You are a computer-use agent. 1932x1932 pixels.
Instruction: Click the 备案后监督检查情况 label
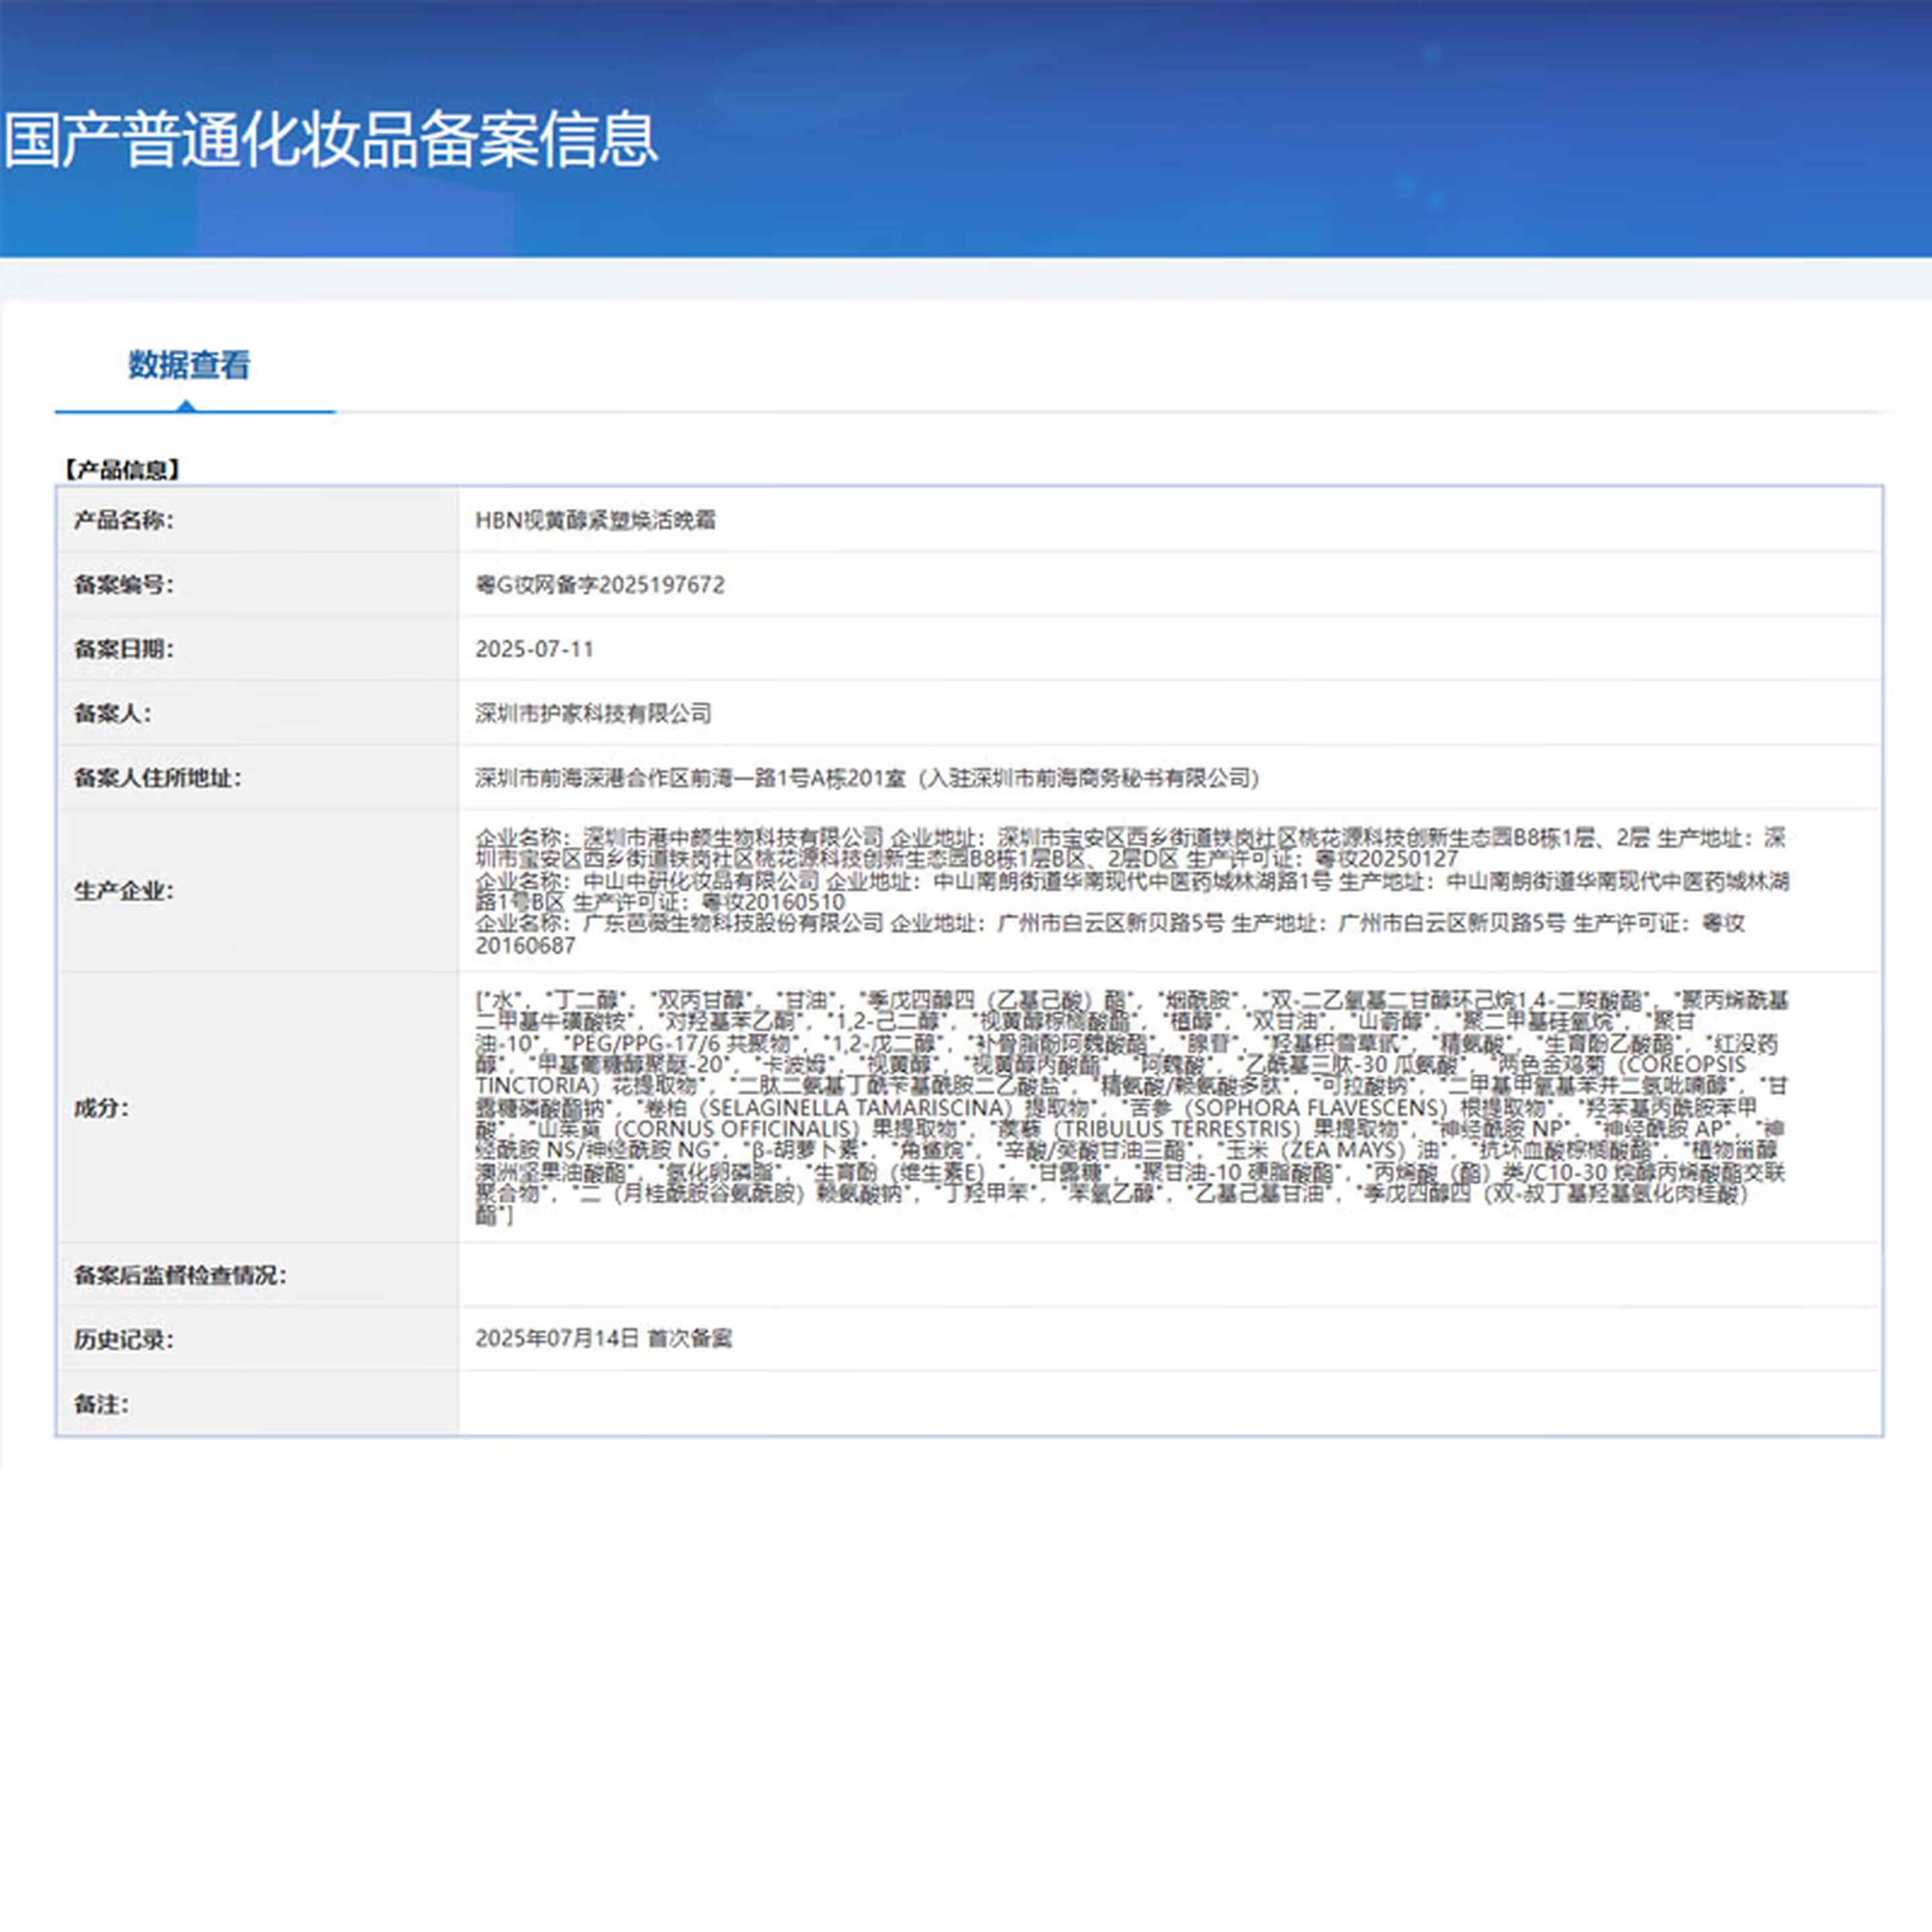[179, 1275]
